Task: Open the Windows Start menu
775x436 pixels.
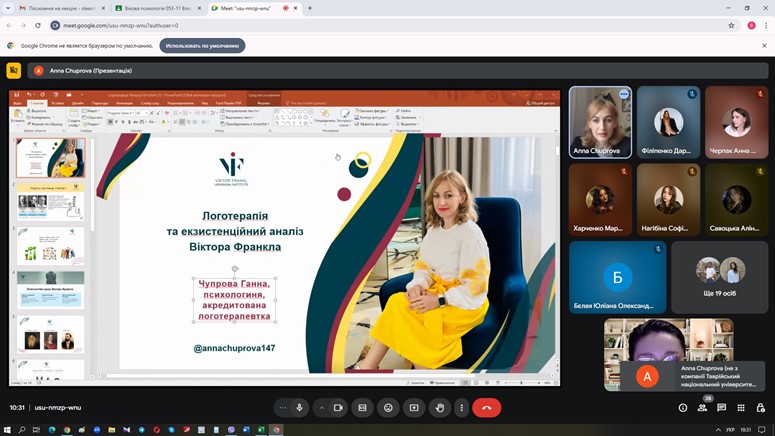Action: coord(7,430)
